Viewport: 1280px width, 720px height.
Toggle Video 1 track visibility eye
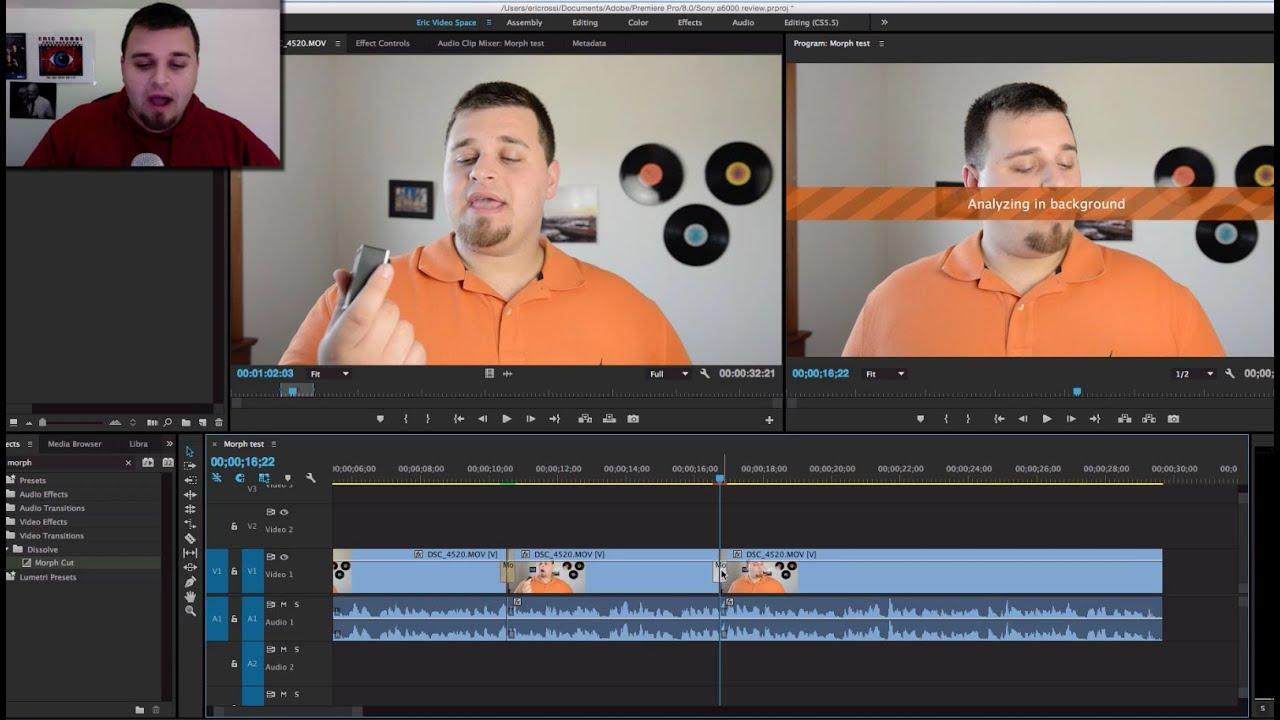[x=284, y=557]
